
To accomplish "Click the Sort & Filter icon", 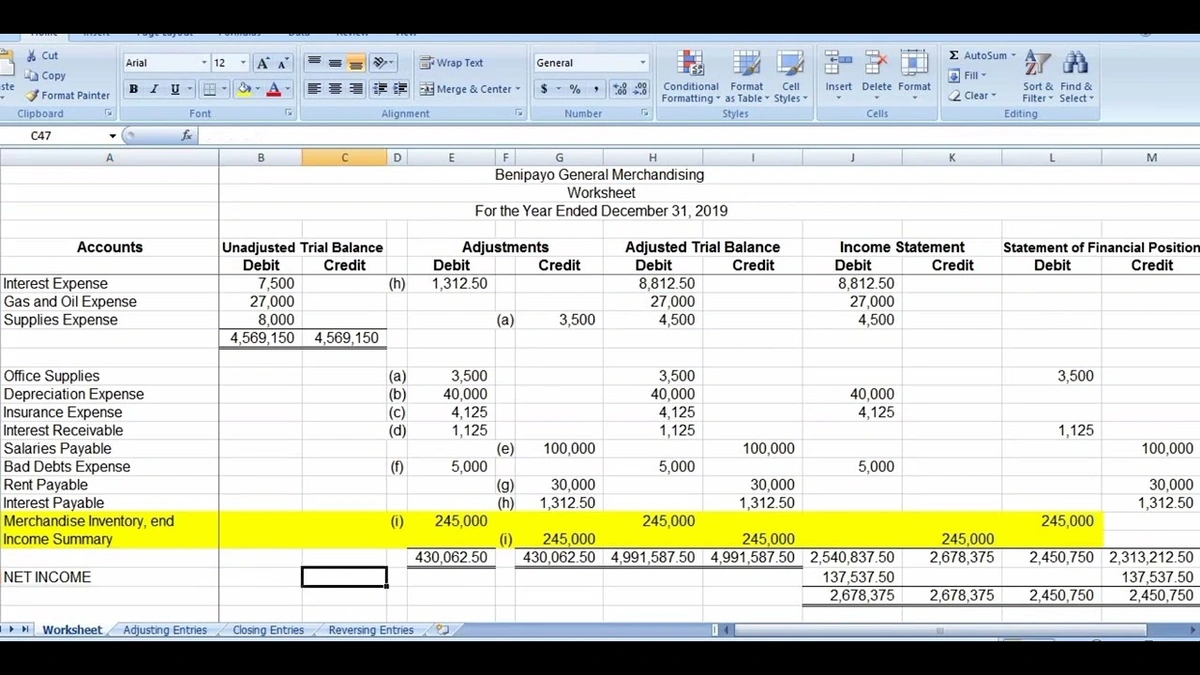I will click(1037, 66).
